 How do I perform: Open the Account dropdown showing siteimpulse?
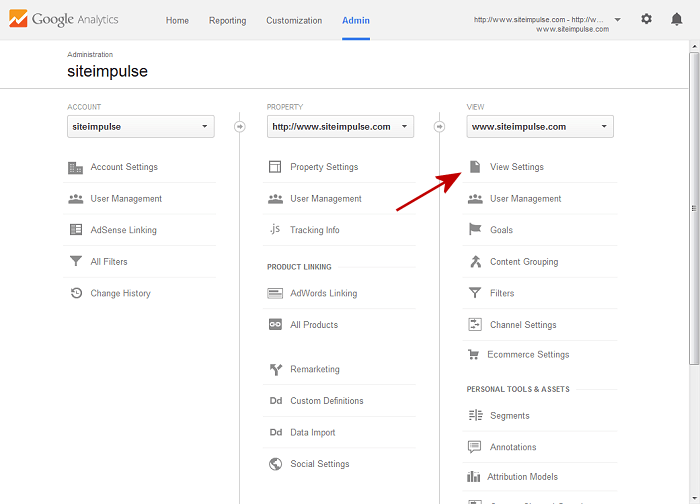(x=141, y=127)
